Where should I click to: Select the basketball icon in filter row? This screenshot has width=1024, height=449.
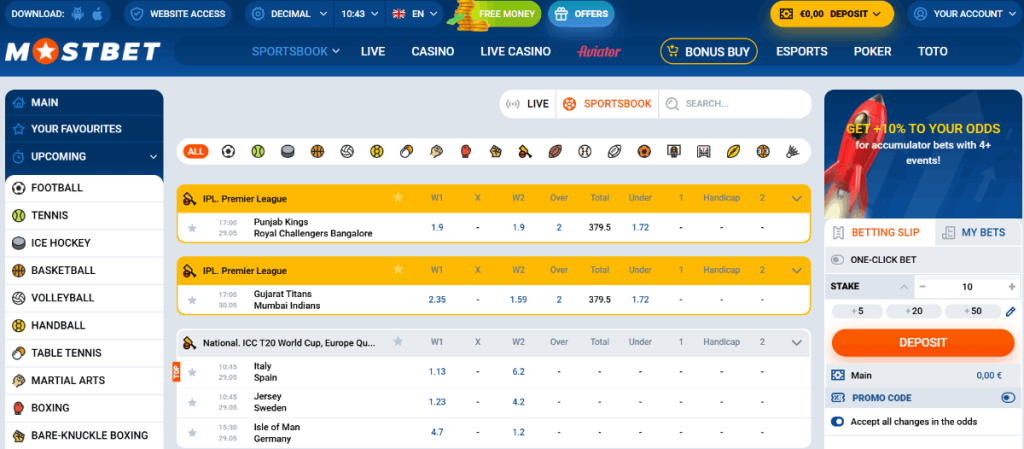coord(317,151)
